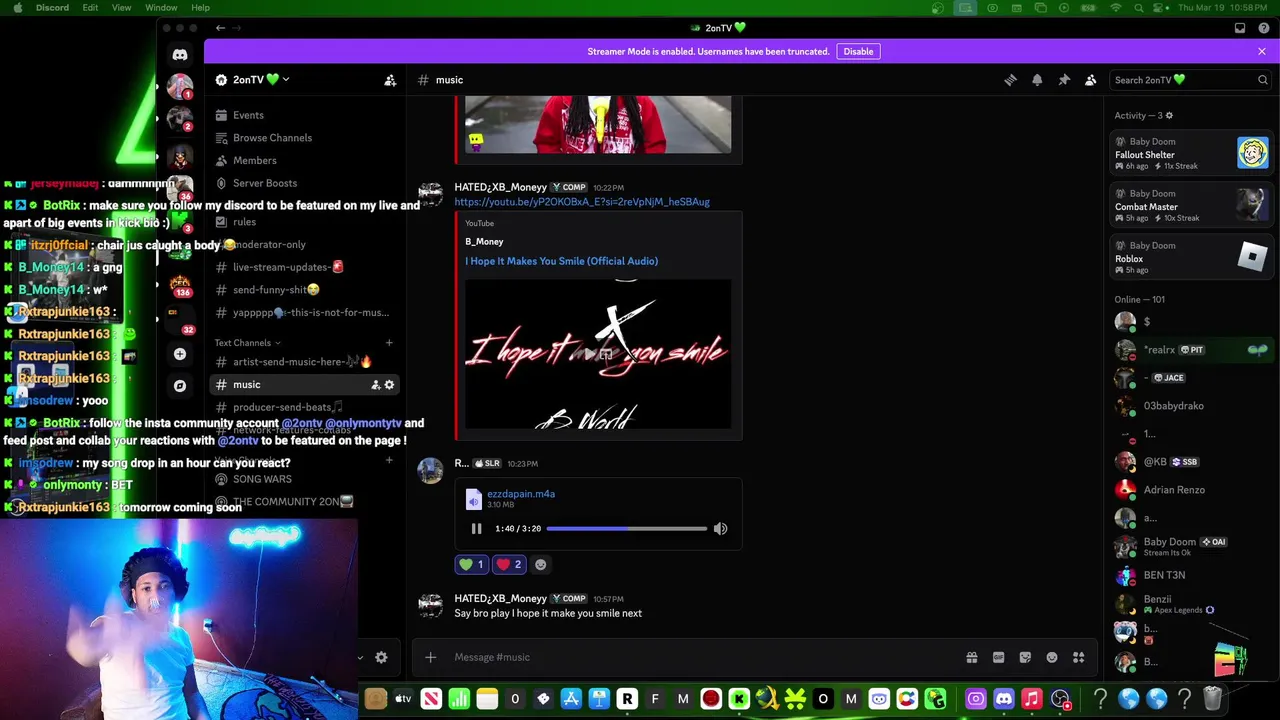The image size is (1280, 720).
Task: Invite people icon beside 2onTV server name
Action: tap(390, 80)
